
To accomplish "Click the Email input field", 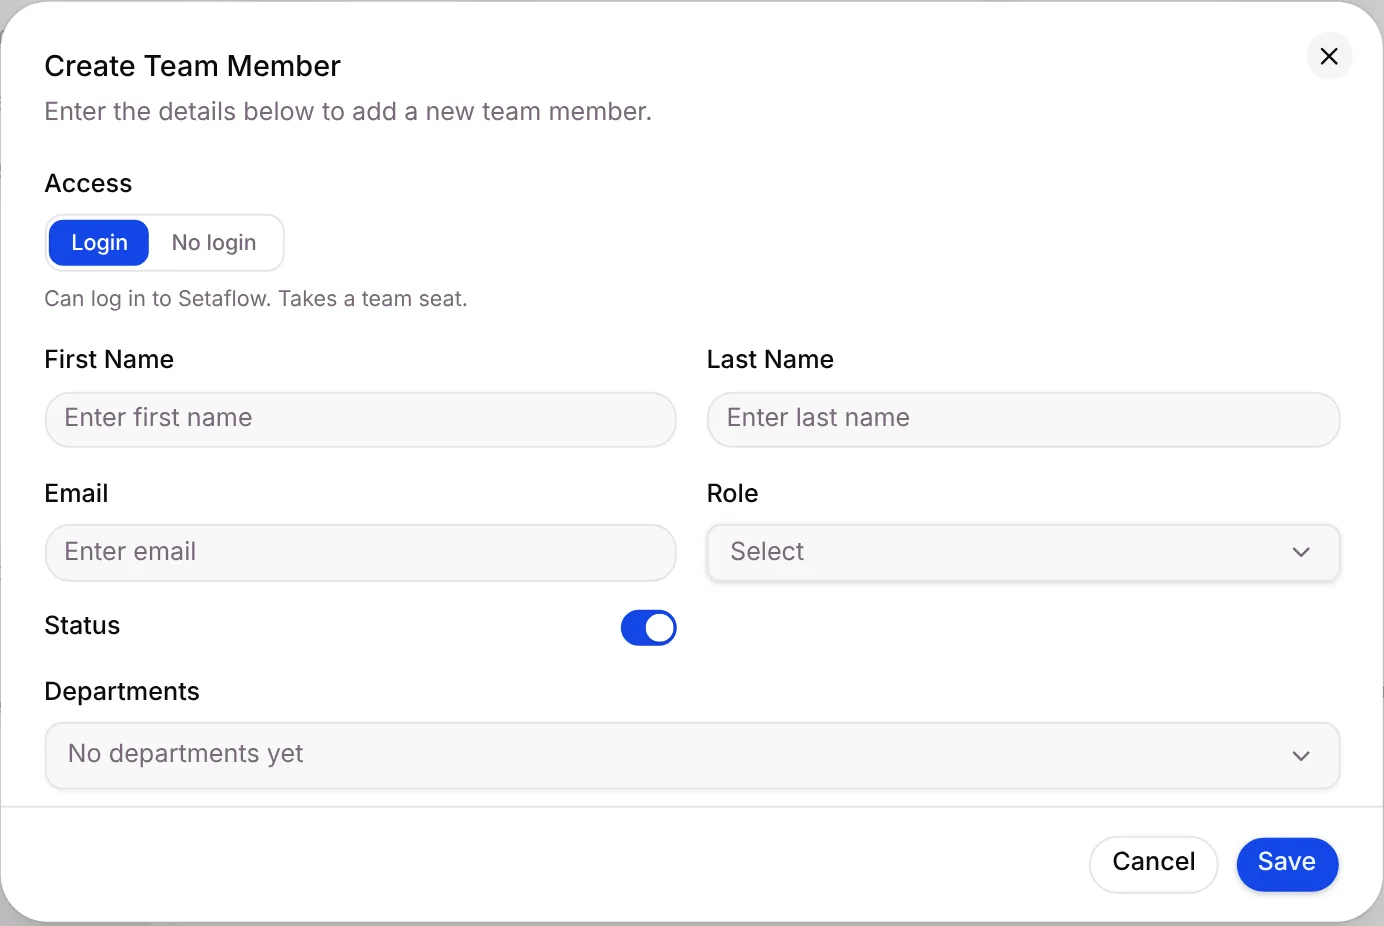I will 361,553.
